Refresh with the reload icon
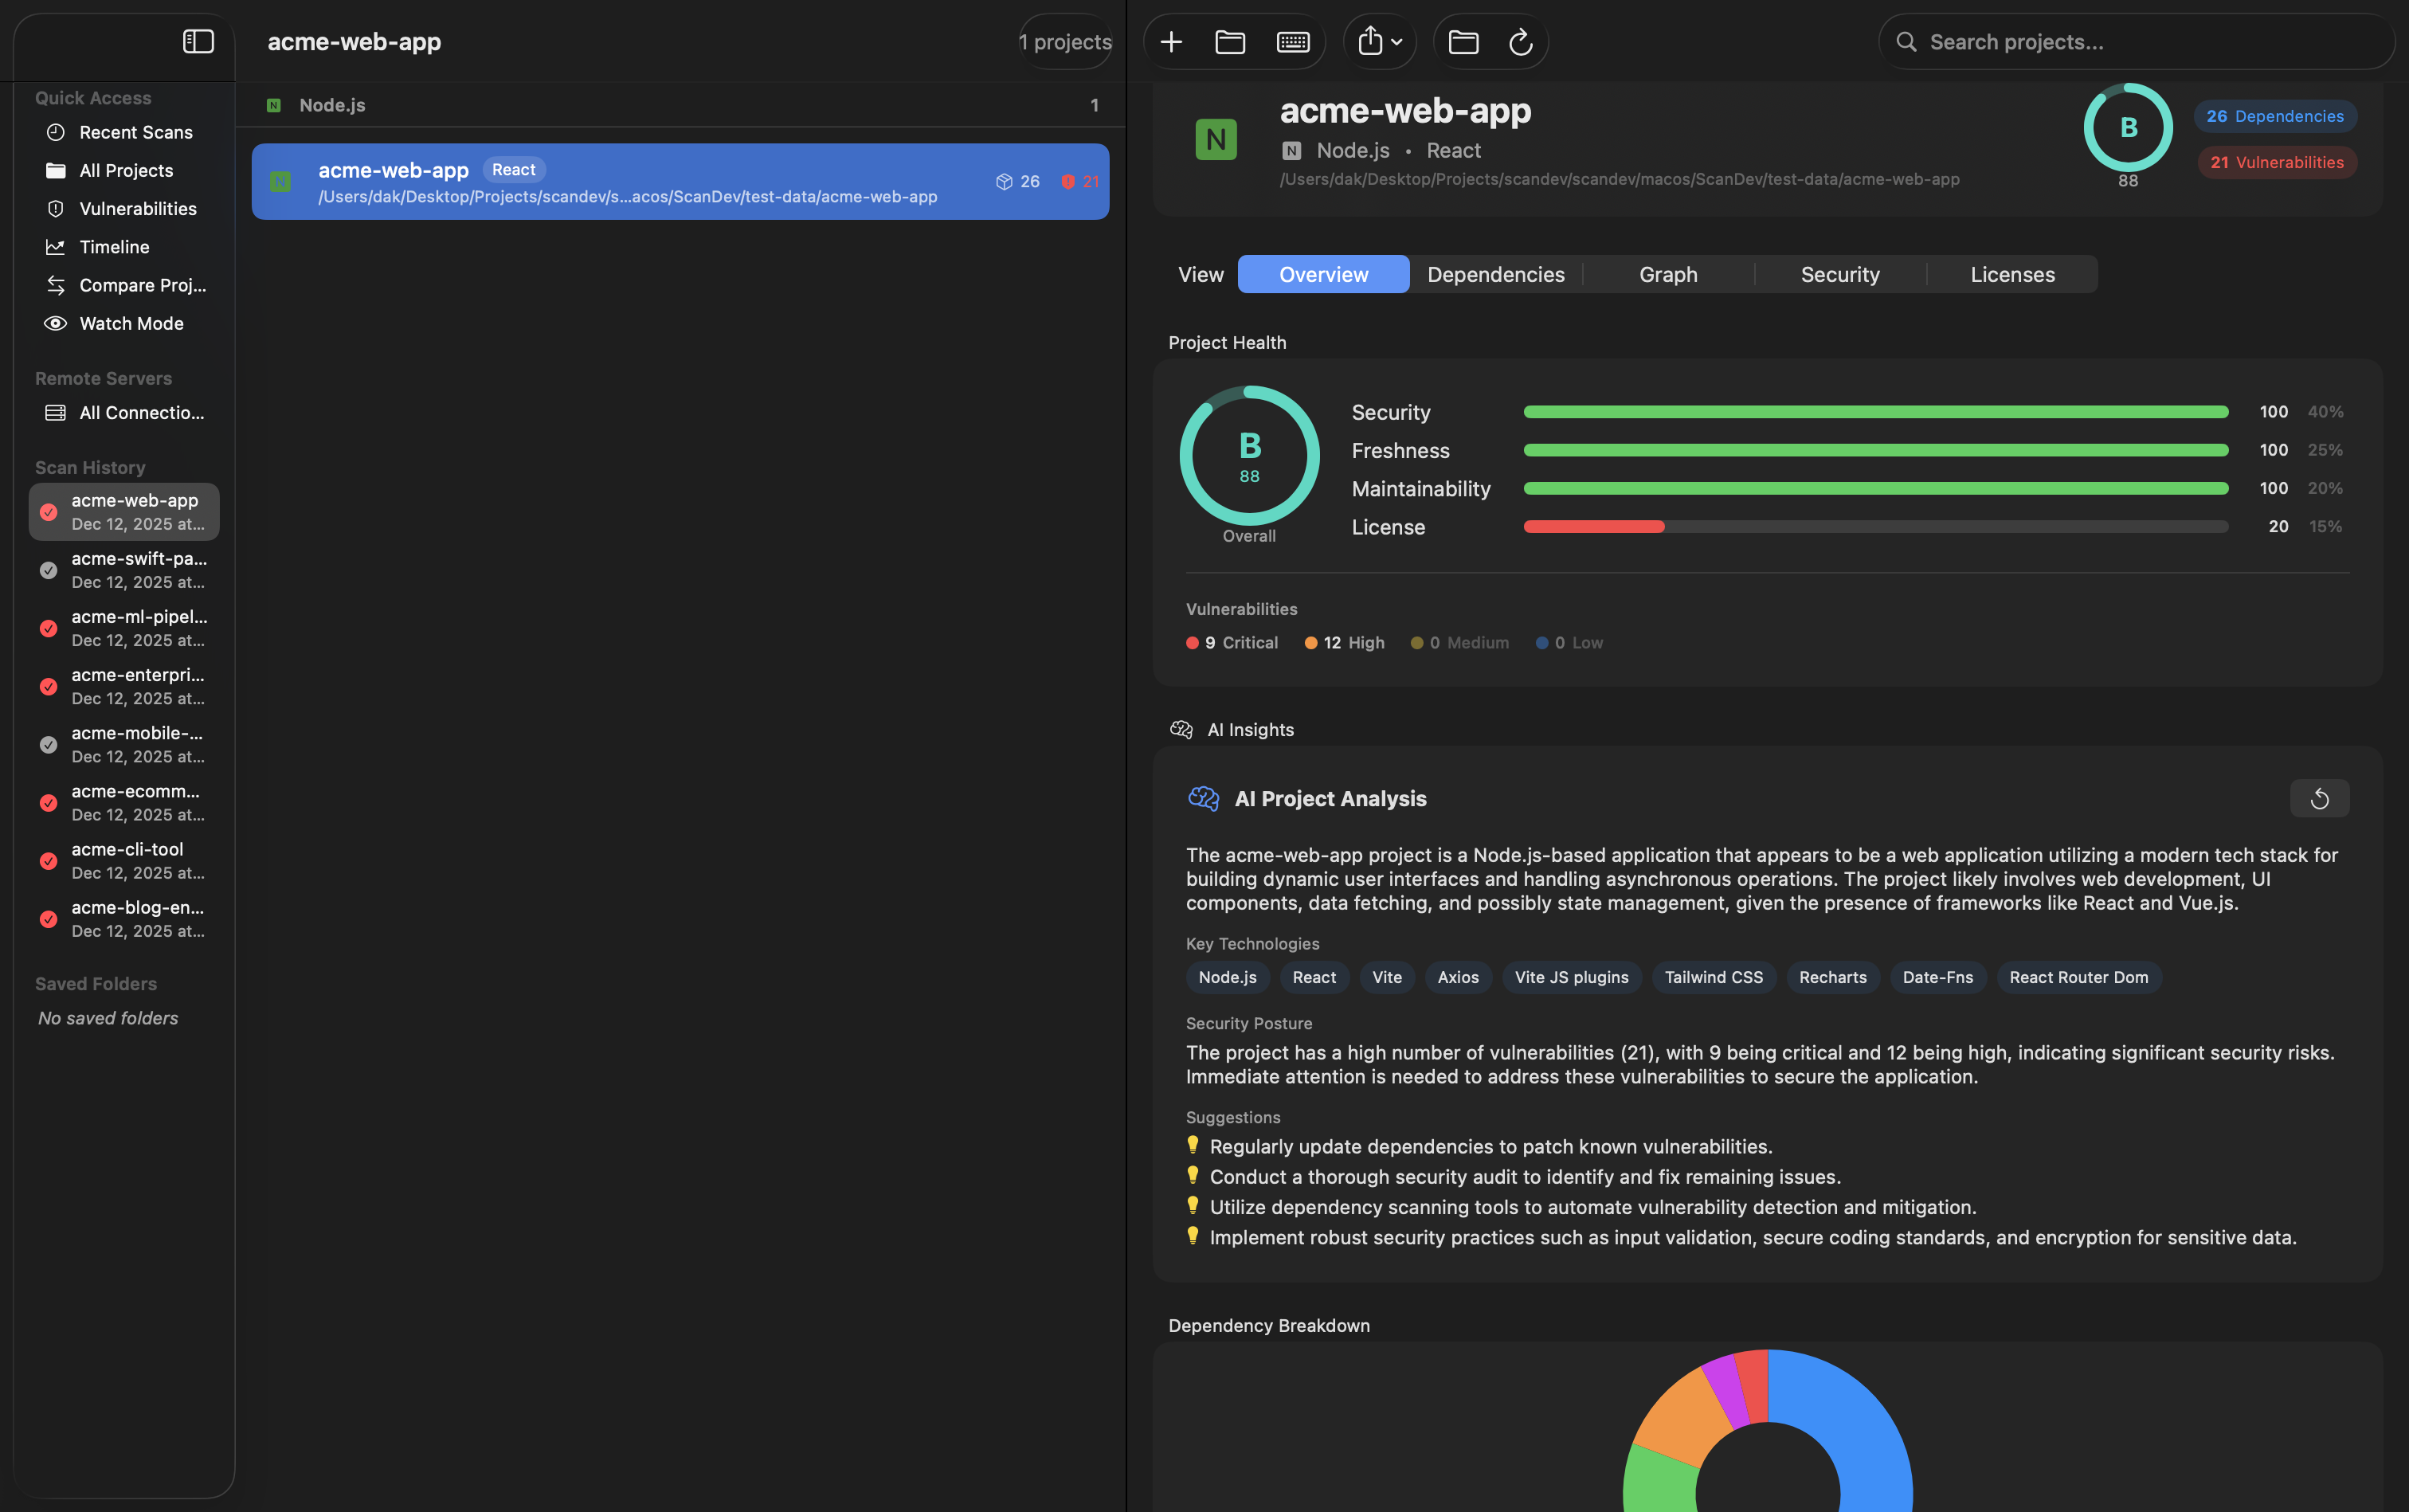2409x1512 pixels. (x=1521, y=41)
